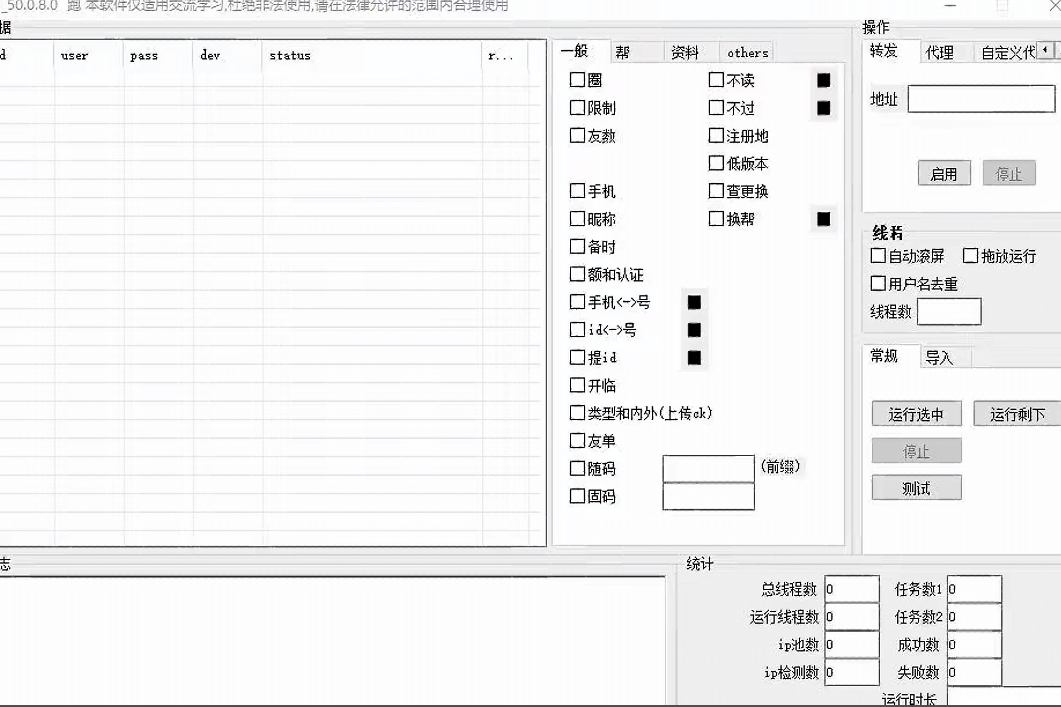Select the 运行线程数 value field
This screenshot has height=707, width=1061.
coord(851,617)
